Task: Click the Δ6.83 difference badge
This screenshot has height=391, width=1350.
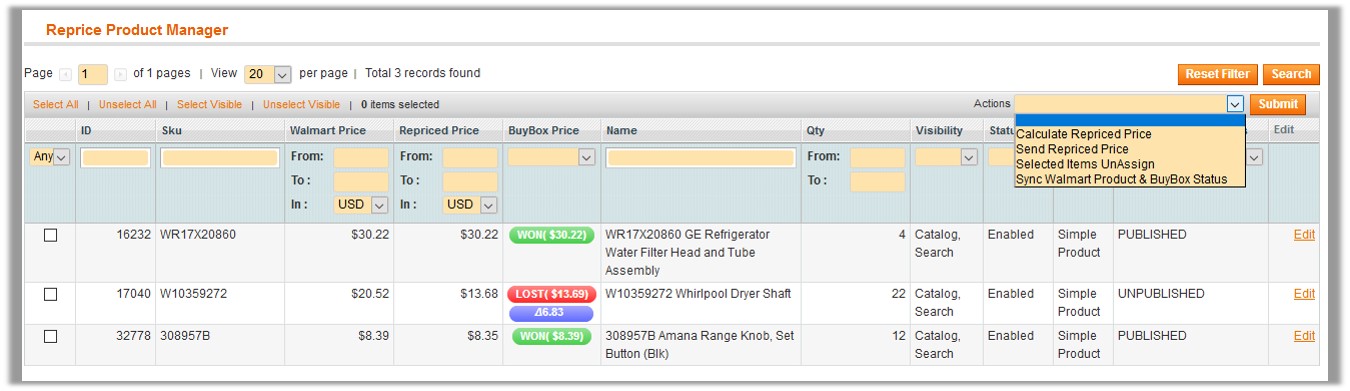Action: (x=552, y=313)
